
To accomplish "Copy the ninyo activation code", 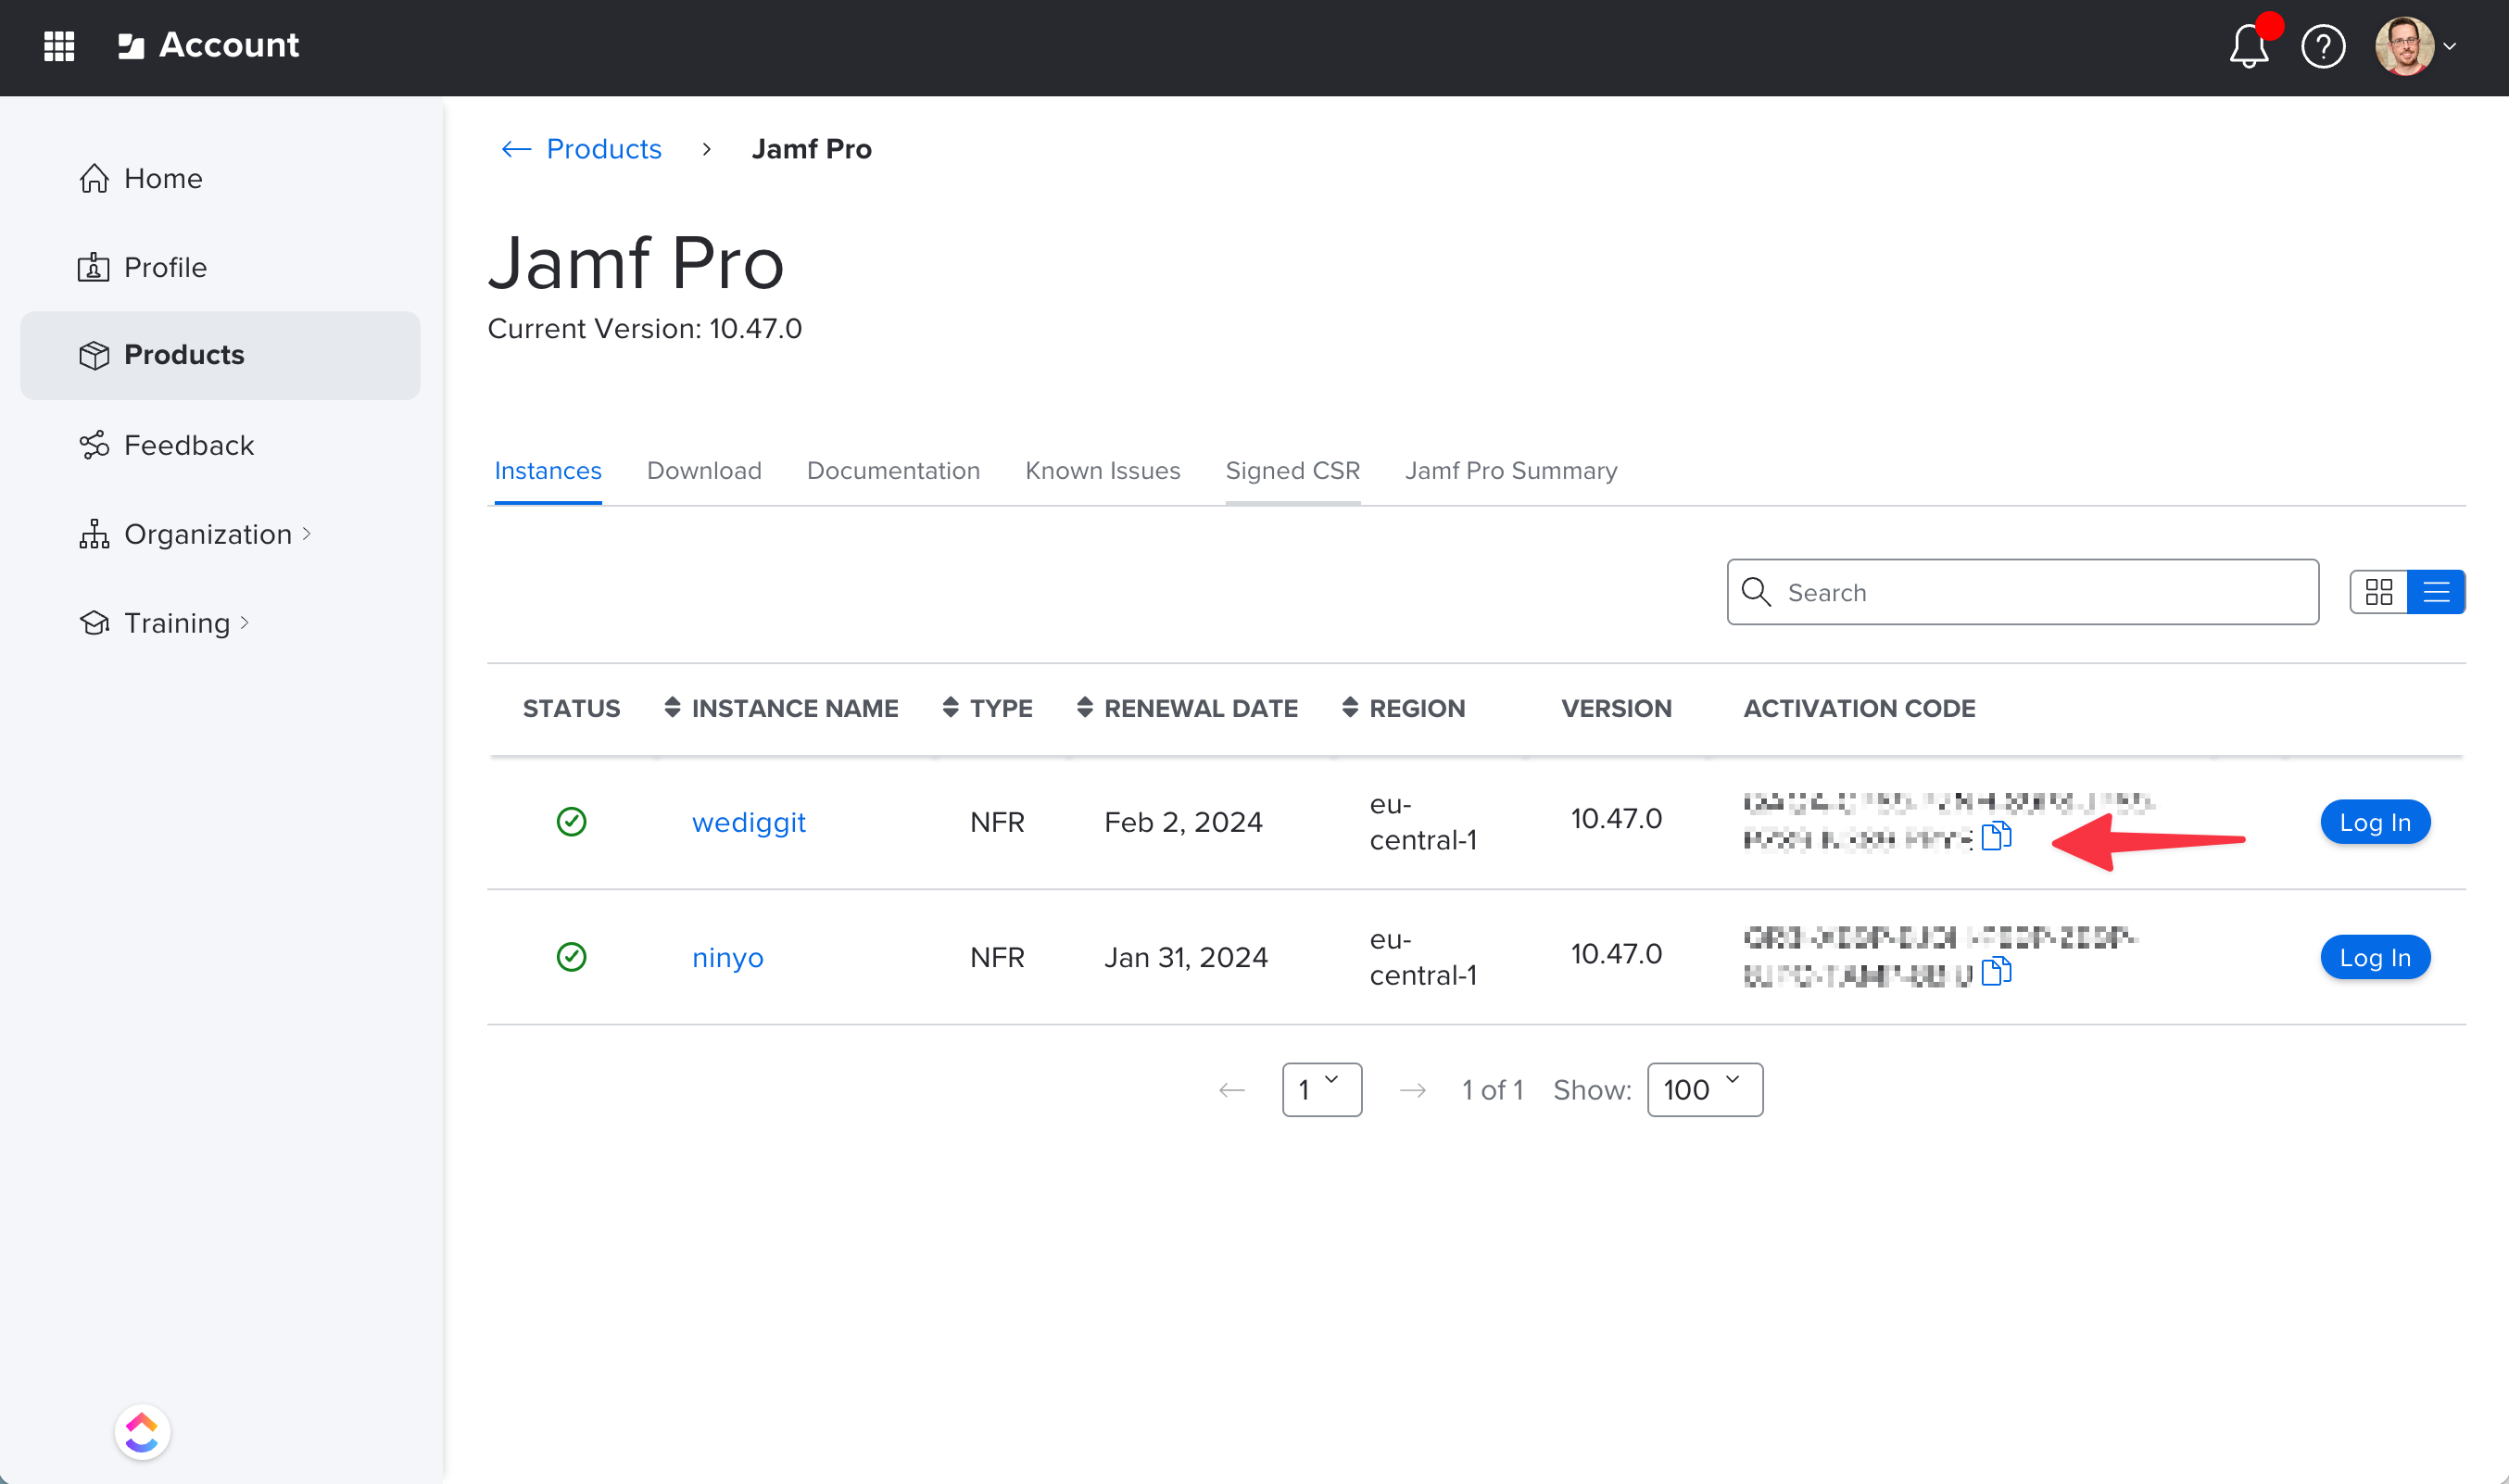I will [x=1995, y=971].
